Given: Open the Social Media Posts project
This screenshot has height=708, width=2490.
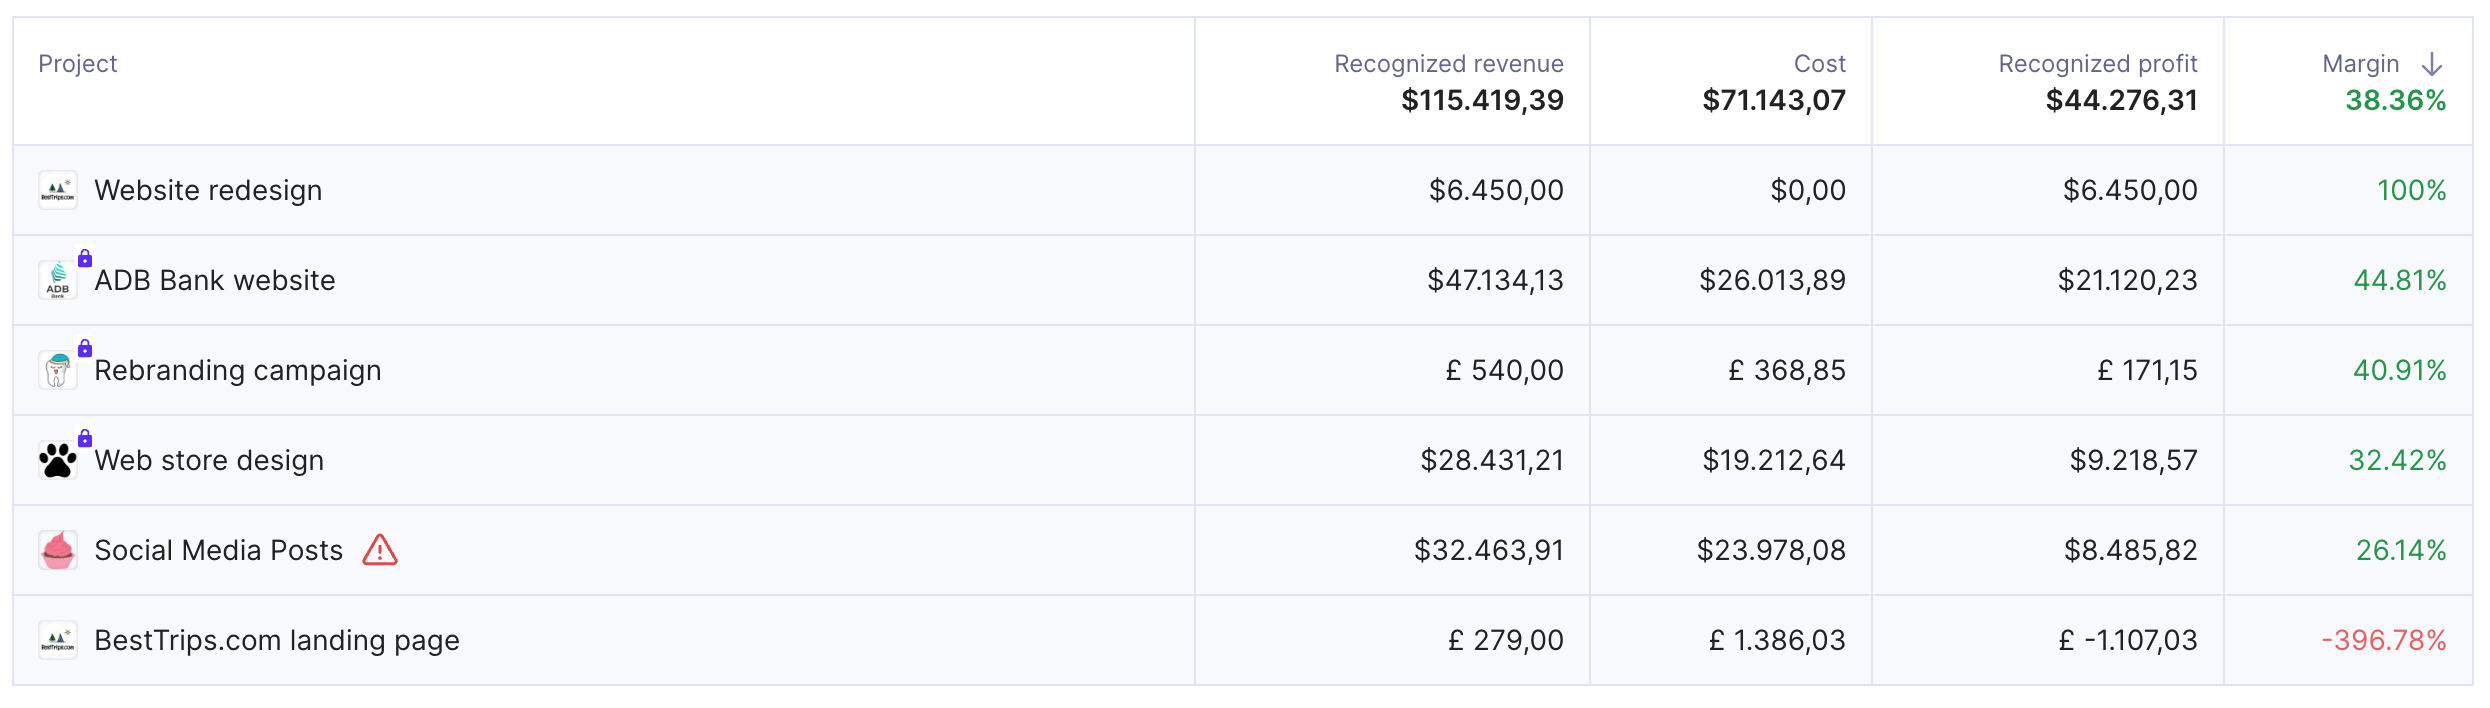Looking at the screenshot, I should coord(219,550).
